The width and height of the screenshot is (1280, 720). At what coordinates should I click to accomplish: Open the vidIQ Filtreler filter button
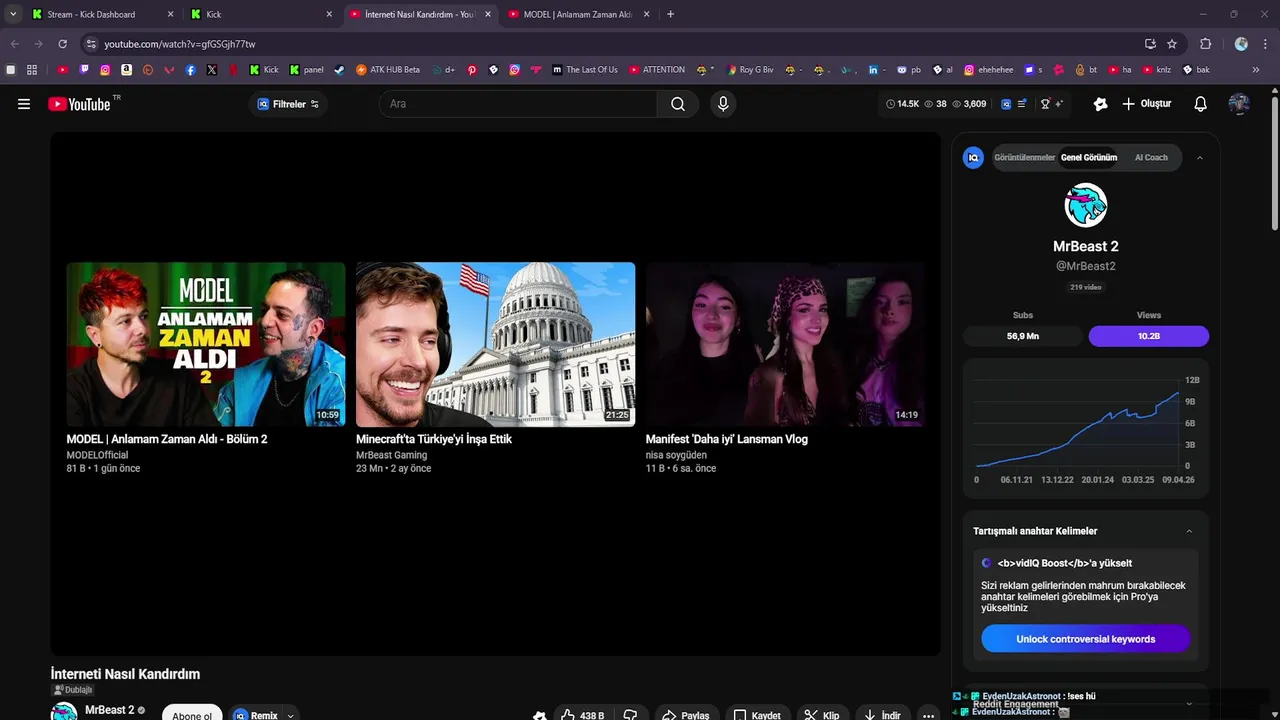tap(288, 104)
